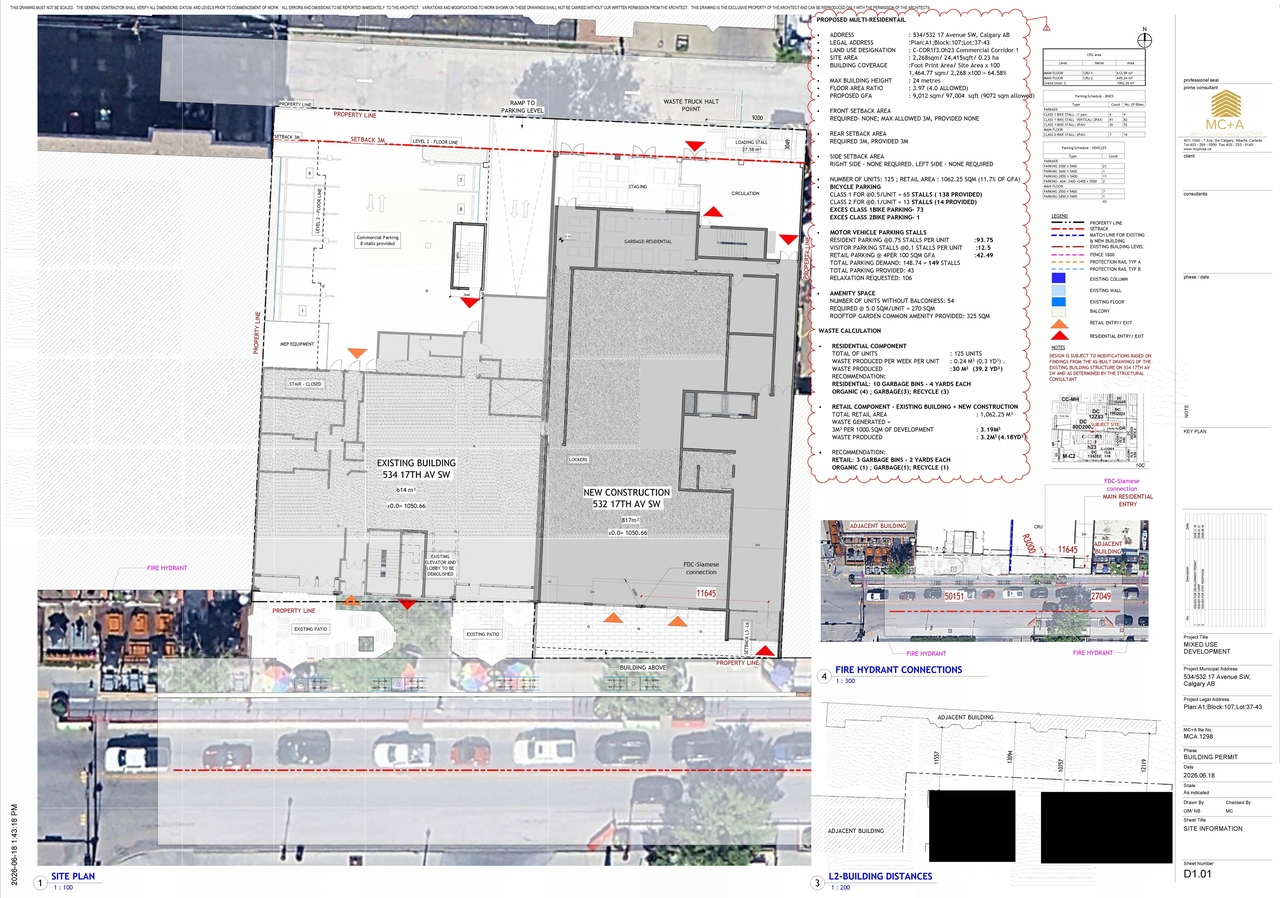
Task: Click the MAIN RESIDENTIAL ENTRY callout
Action: coord(1127,501)
